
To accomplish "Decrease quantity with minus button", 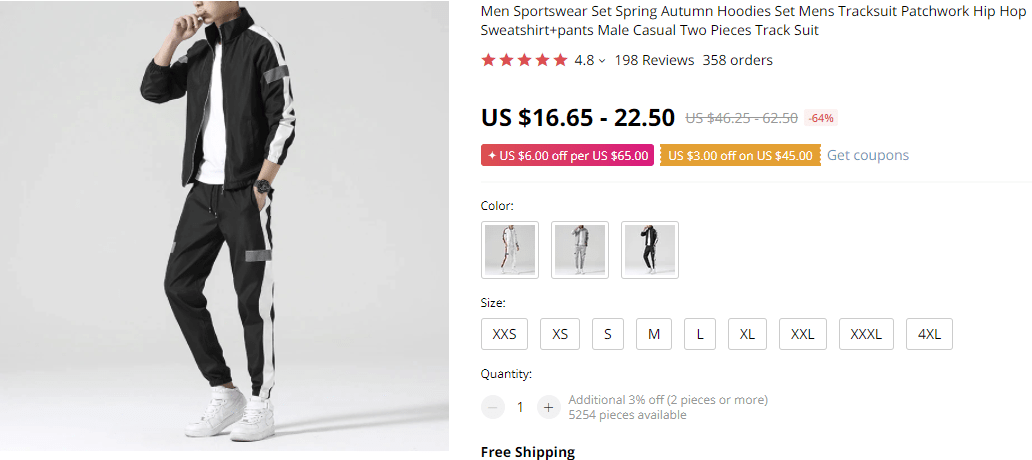I will tap(493, 407).
